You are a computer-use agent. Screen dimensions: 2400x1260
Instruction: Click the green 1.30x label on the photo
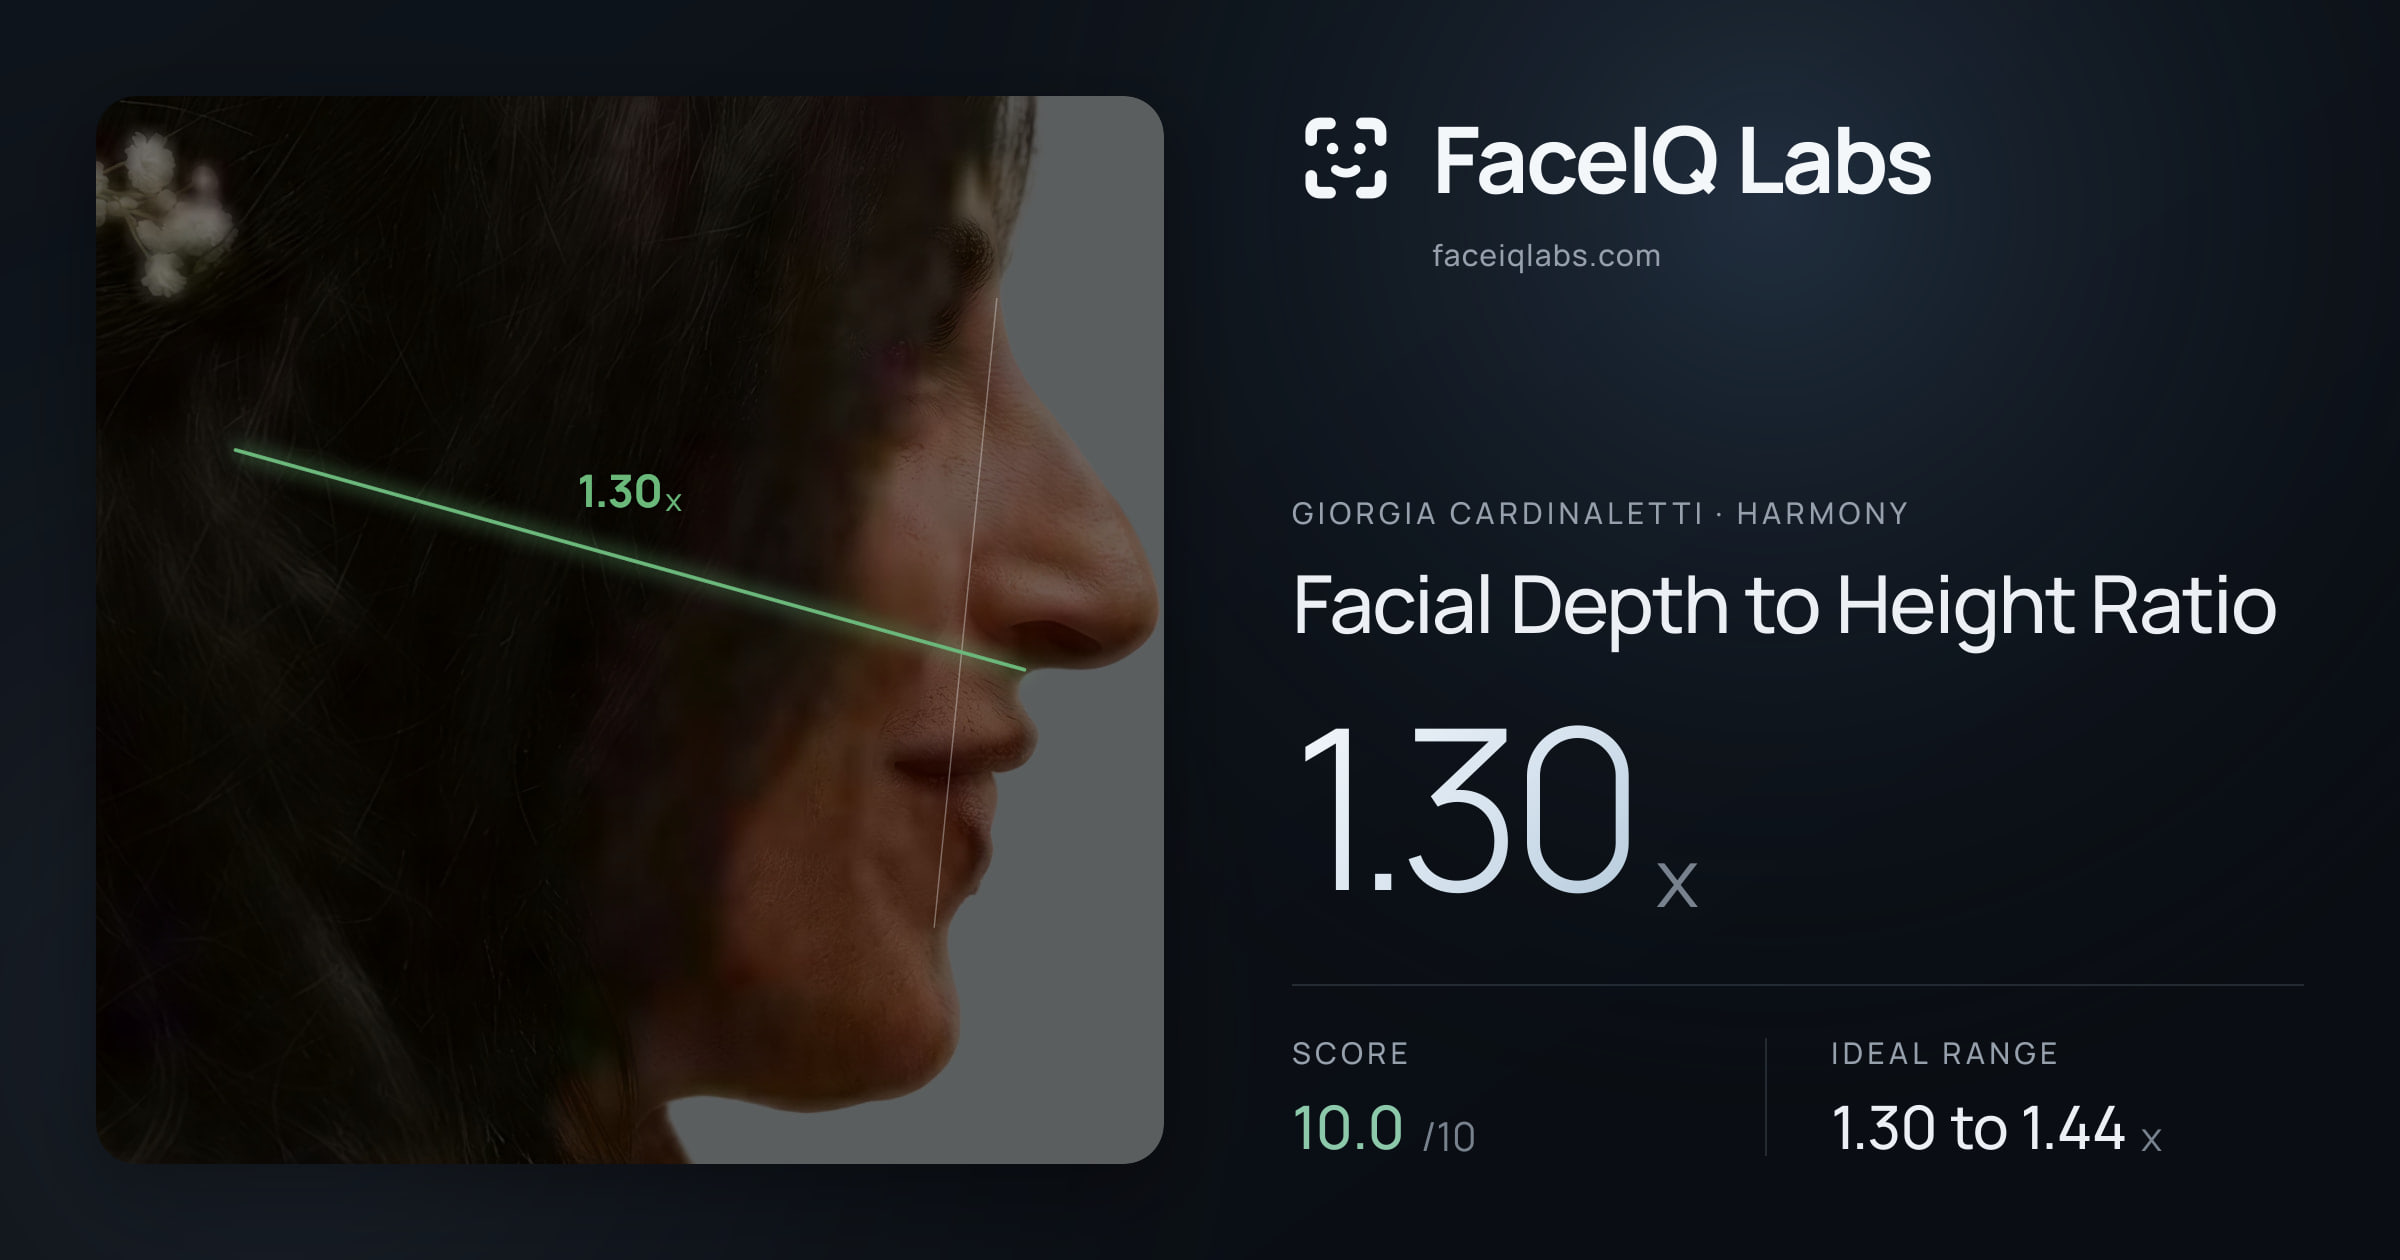(630, 492)
